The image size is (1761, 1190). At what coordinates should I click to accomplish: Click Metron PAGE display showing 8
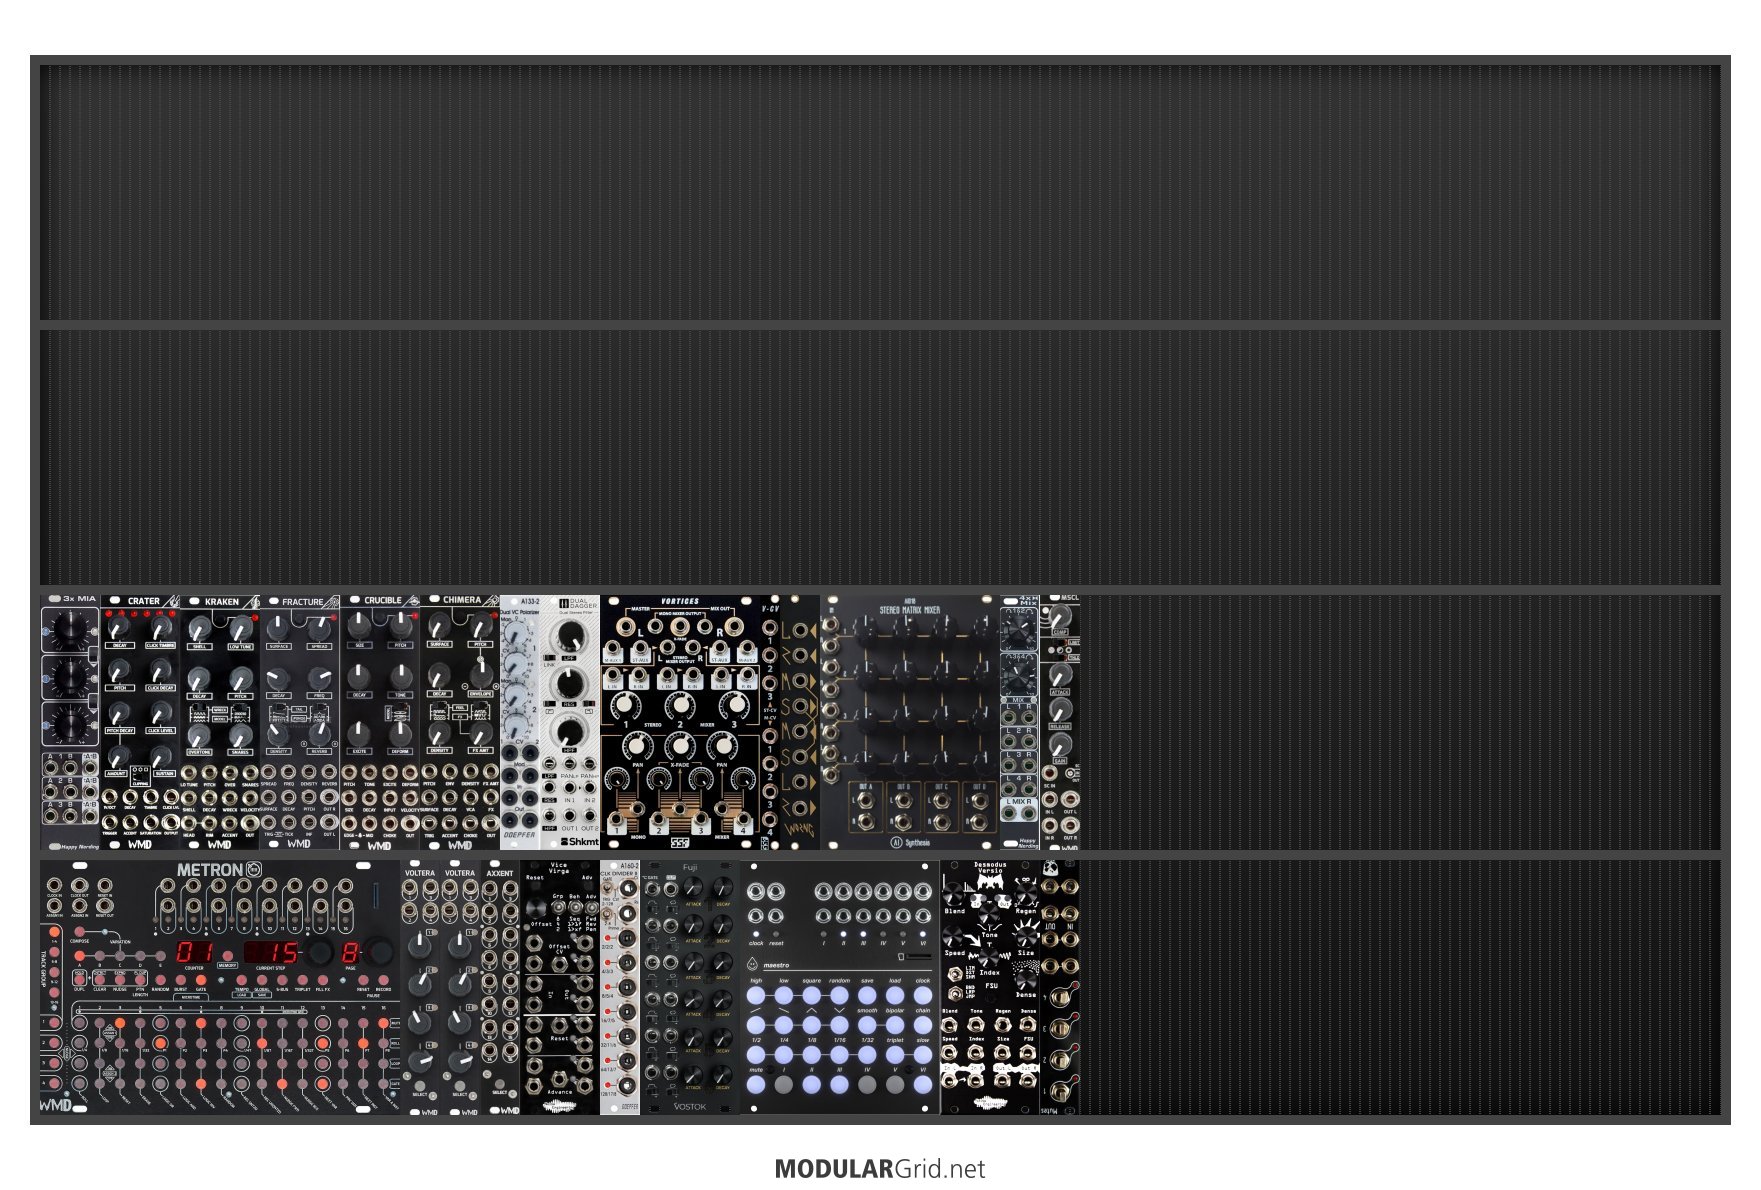click(350, 952)
